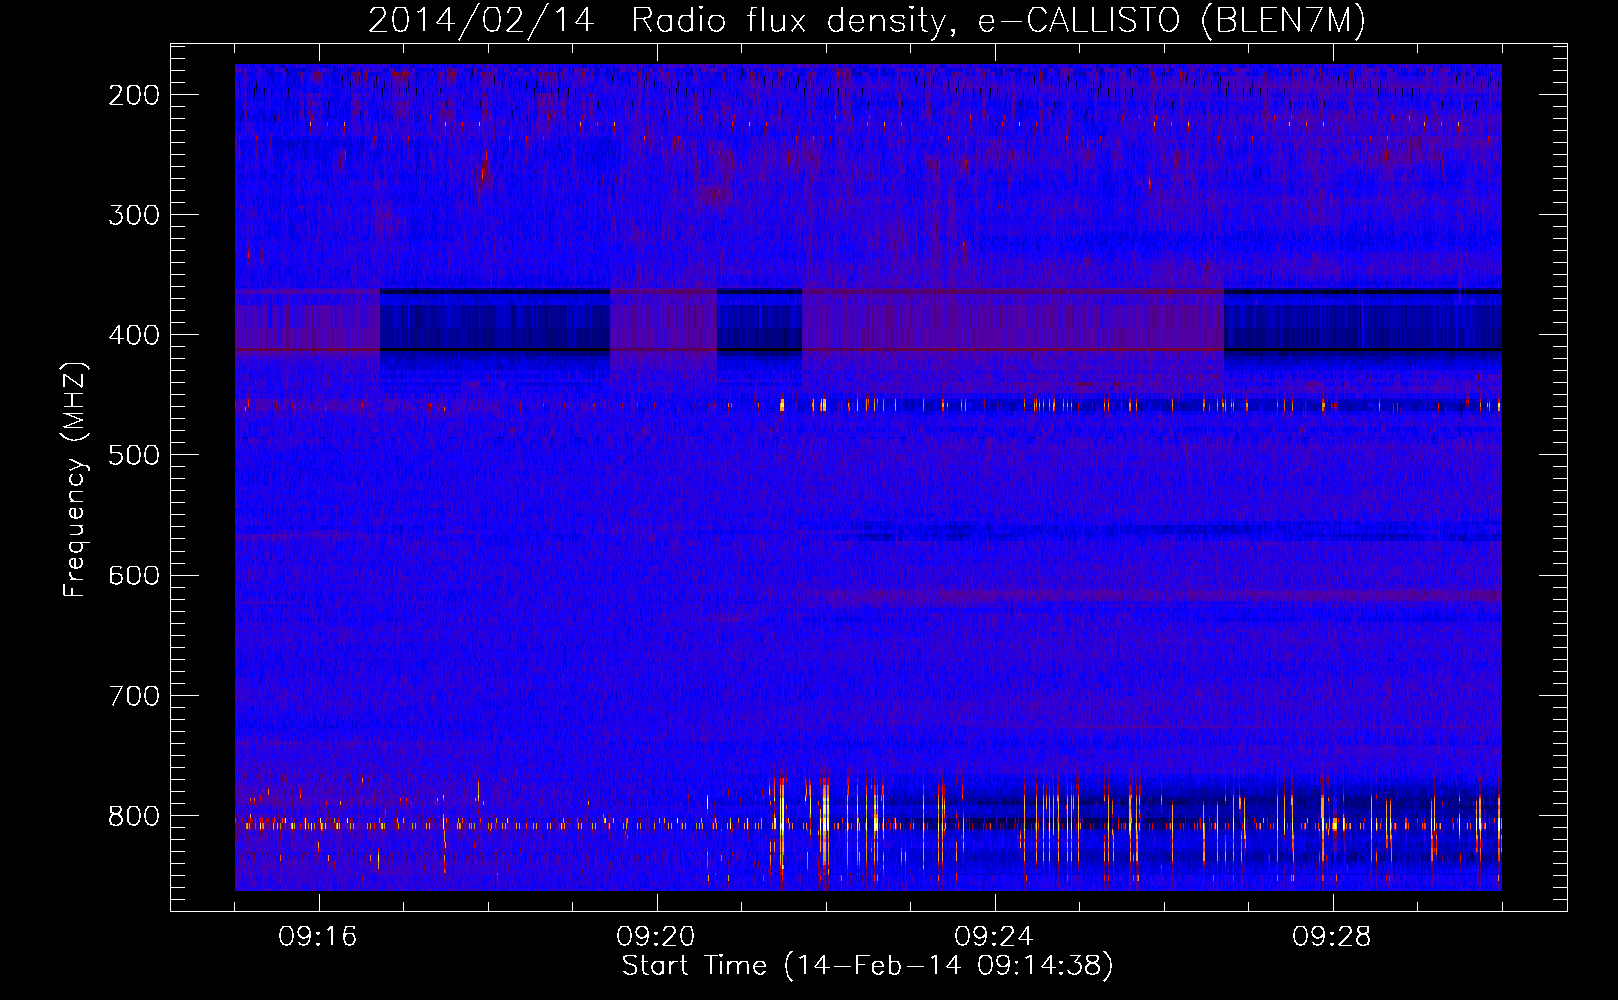
Task: Click the 09:16 time tick label
Action: coord(318,937)
